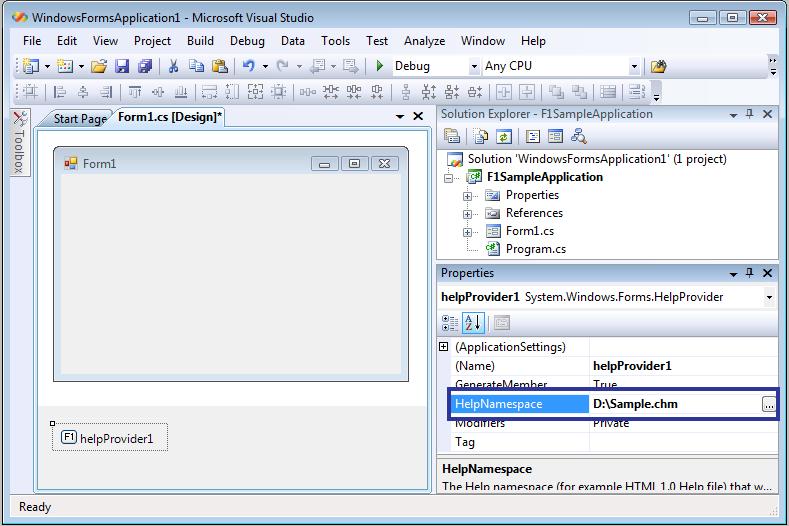Select Program.cs in Solution Explorer
Screen dimensions: 789x526
(x=535, y=249)
